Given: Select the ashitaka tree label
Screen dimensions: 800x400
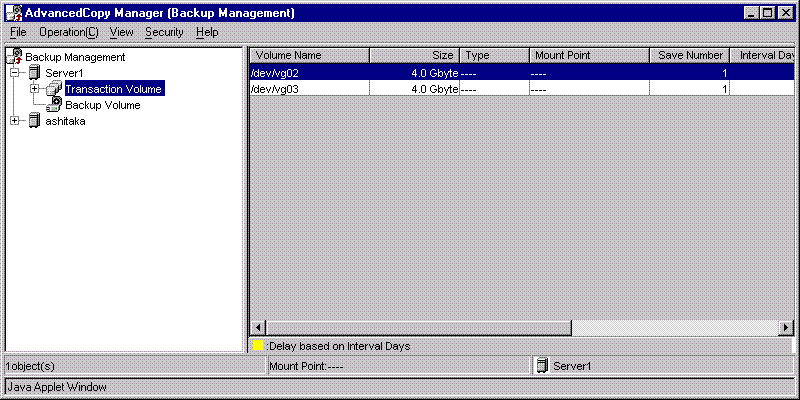Looking at the screenshot, I should click(65, 121).
